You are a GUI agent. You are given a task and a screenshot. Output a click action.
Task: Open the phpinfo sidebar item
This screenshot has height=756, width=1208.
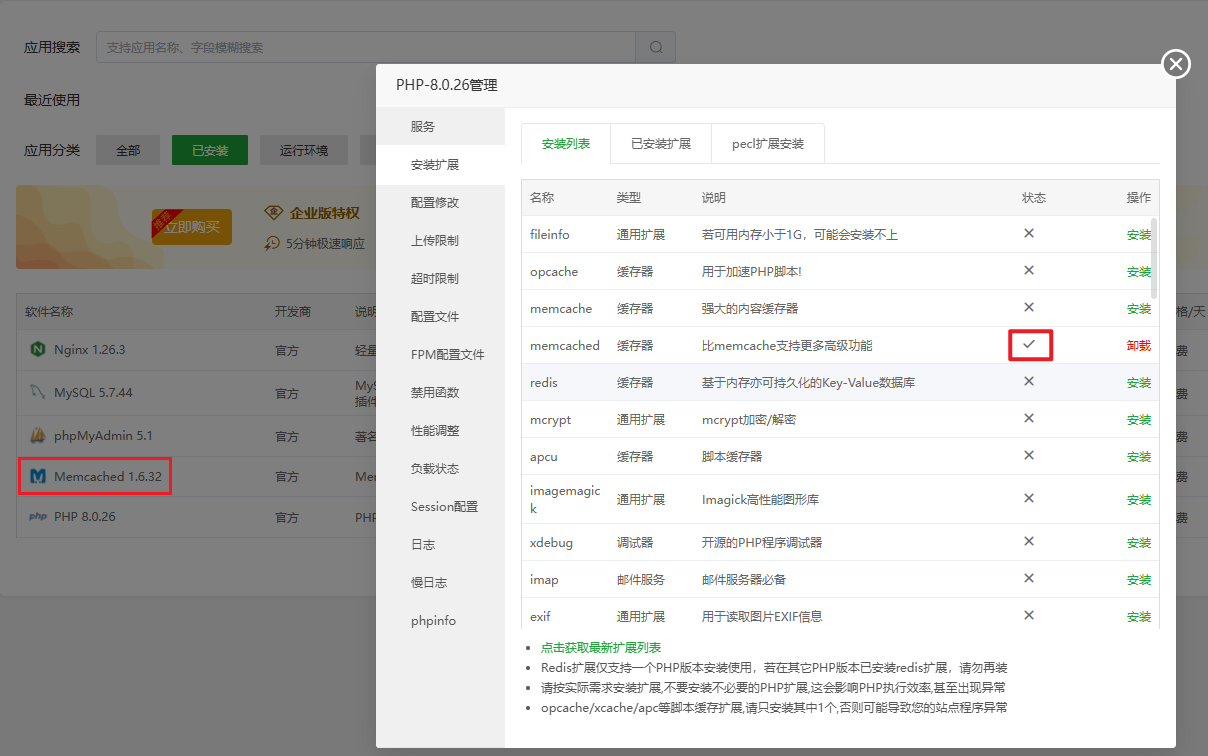click(440, 621)
